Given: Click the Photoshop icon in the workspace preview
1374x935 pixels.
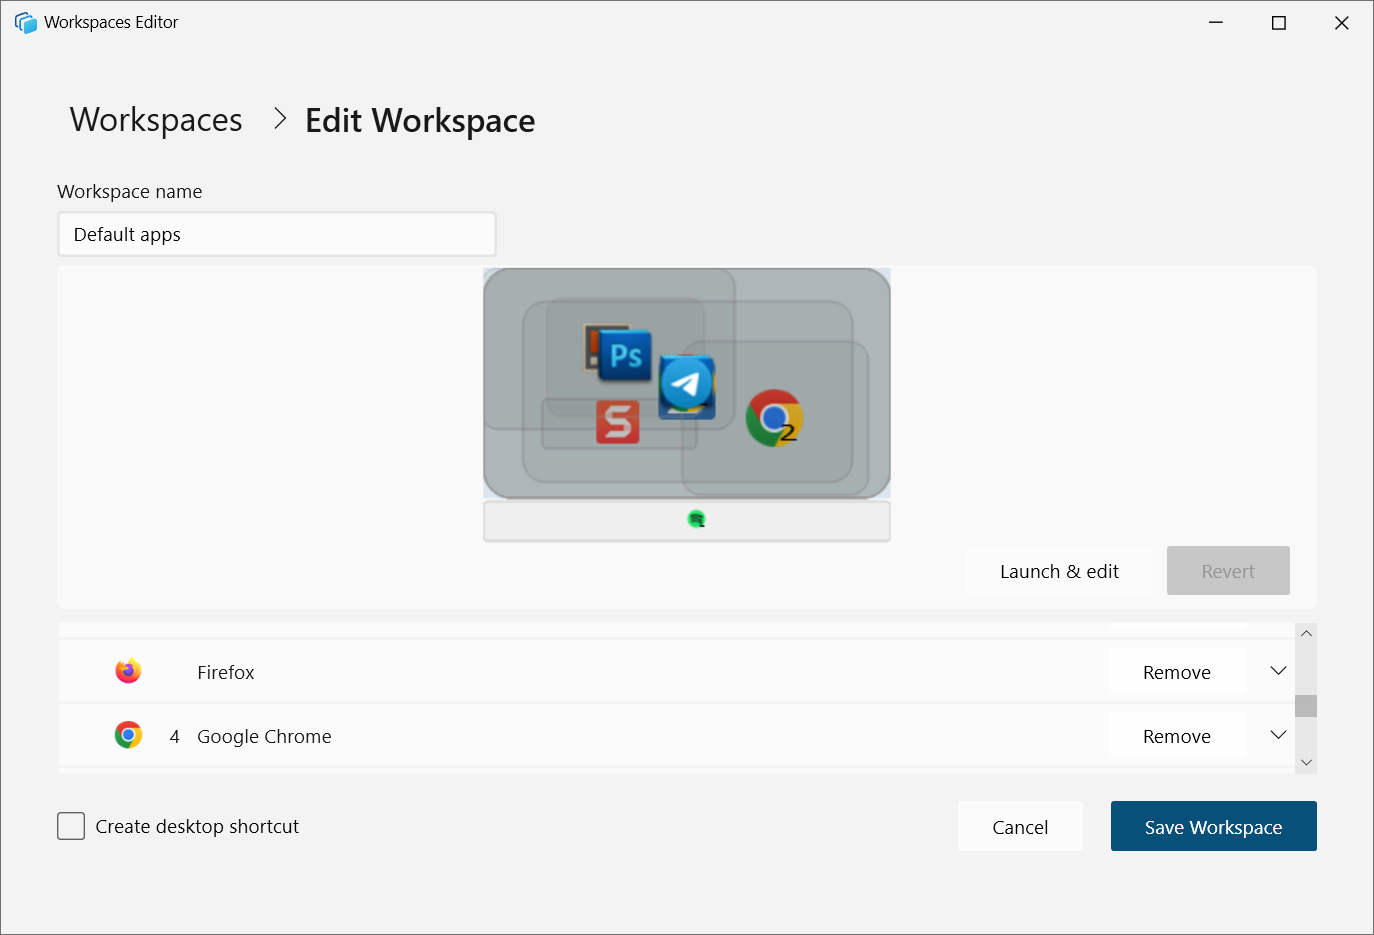Looking at the screenshot, I should pyautogui.click(x=626, y=356).
